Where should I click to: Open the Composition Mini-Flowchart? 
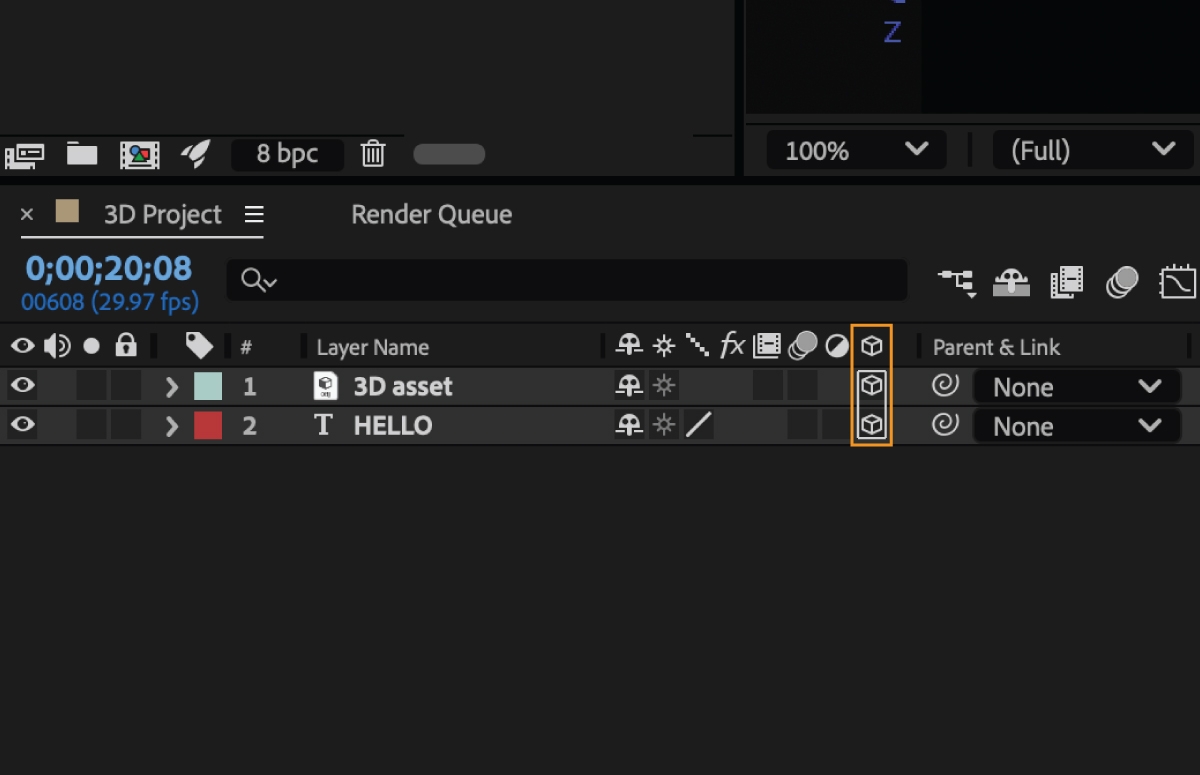(956, 283)
